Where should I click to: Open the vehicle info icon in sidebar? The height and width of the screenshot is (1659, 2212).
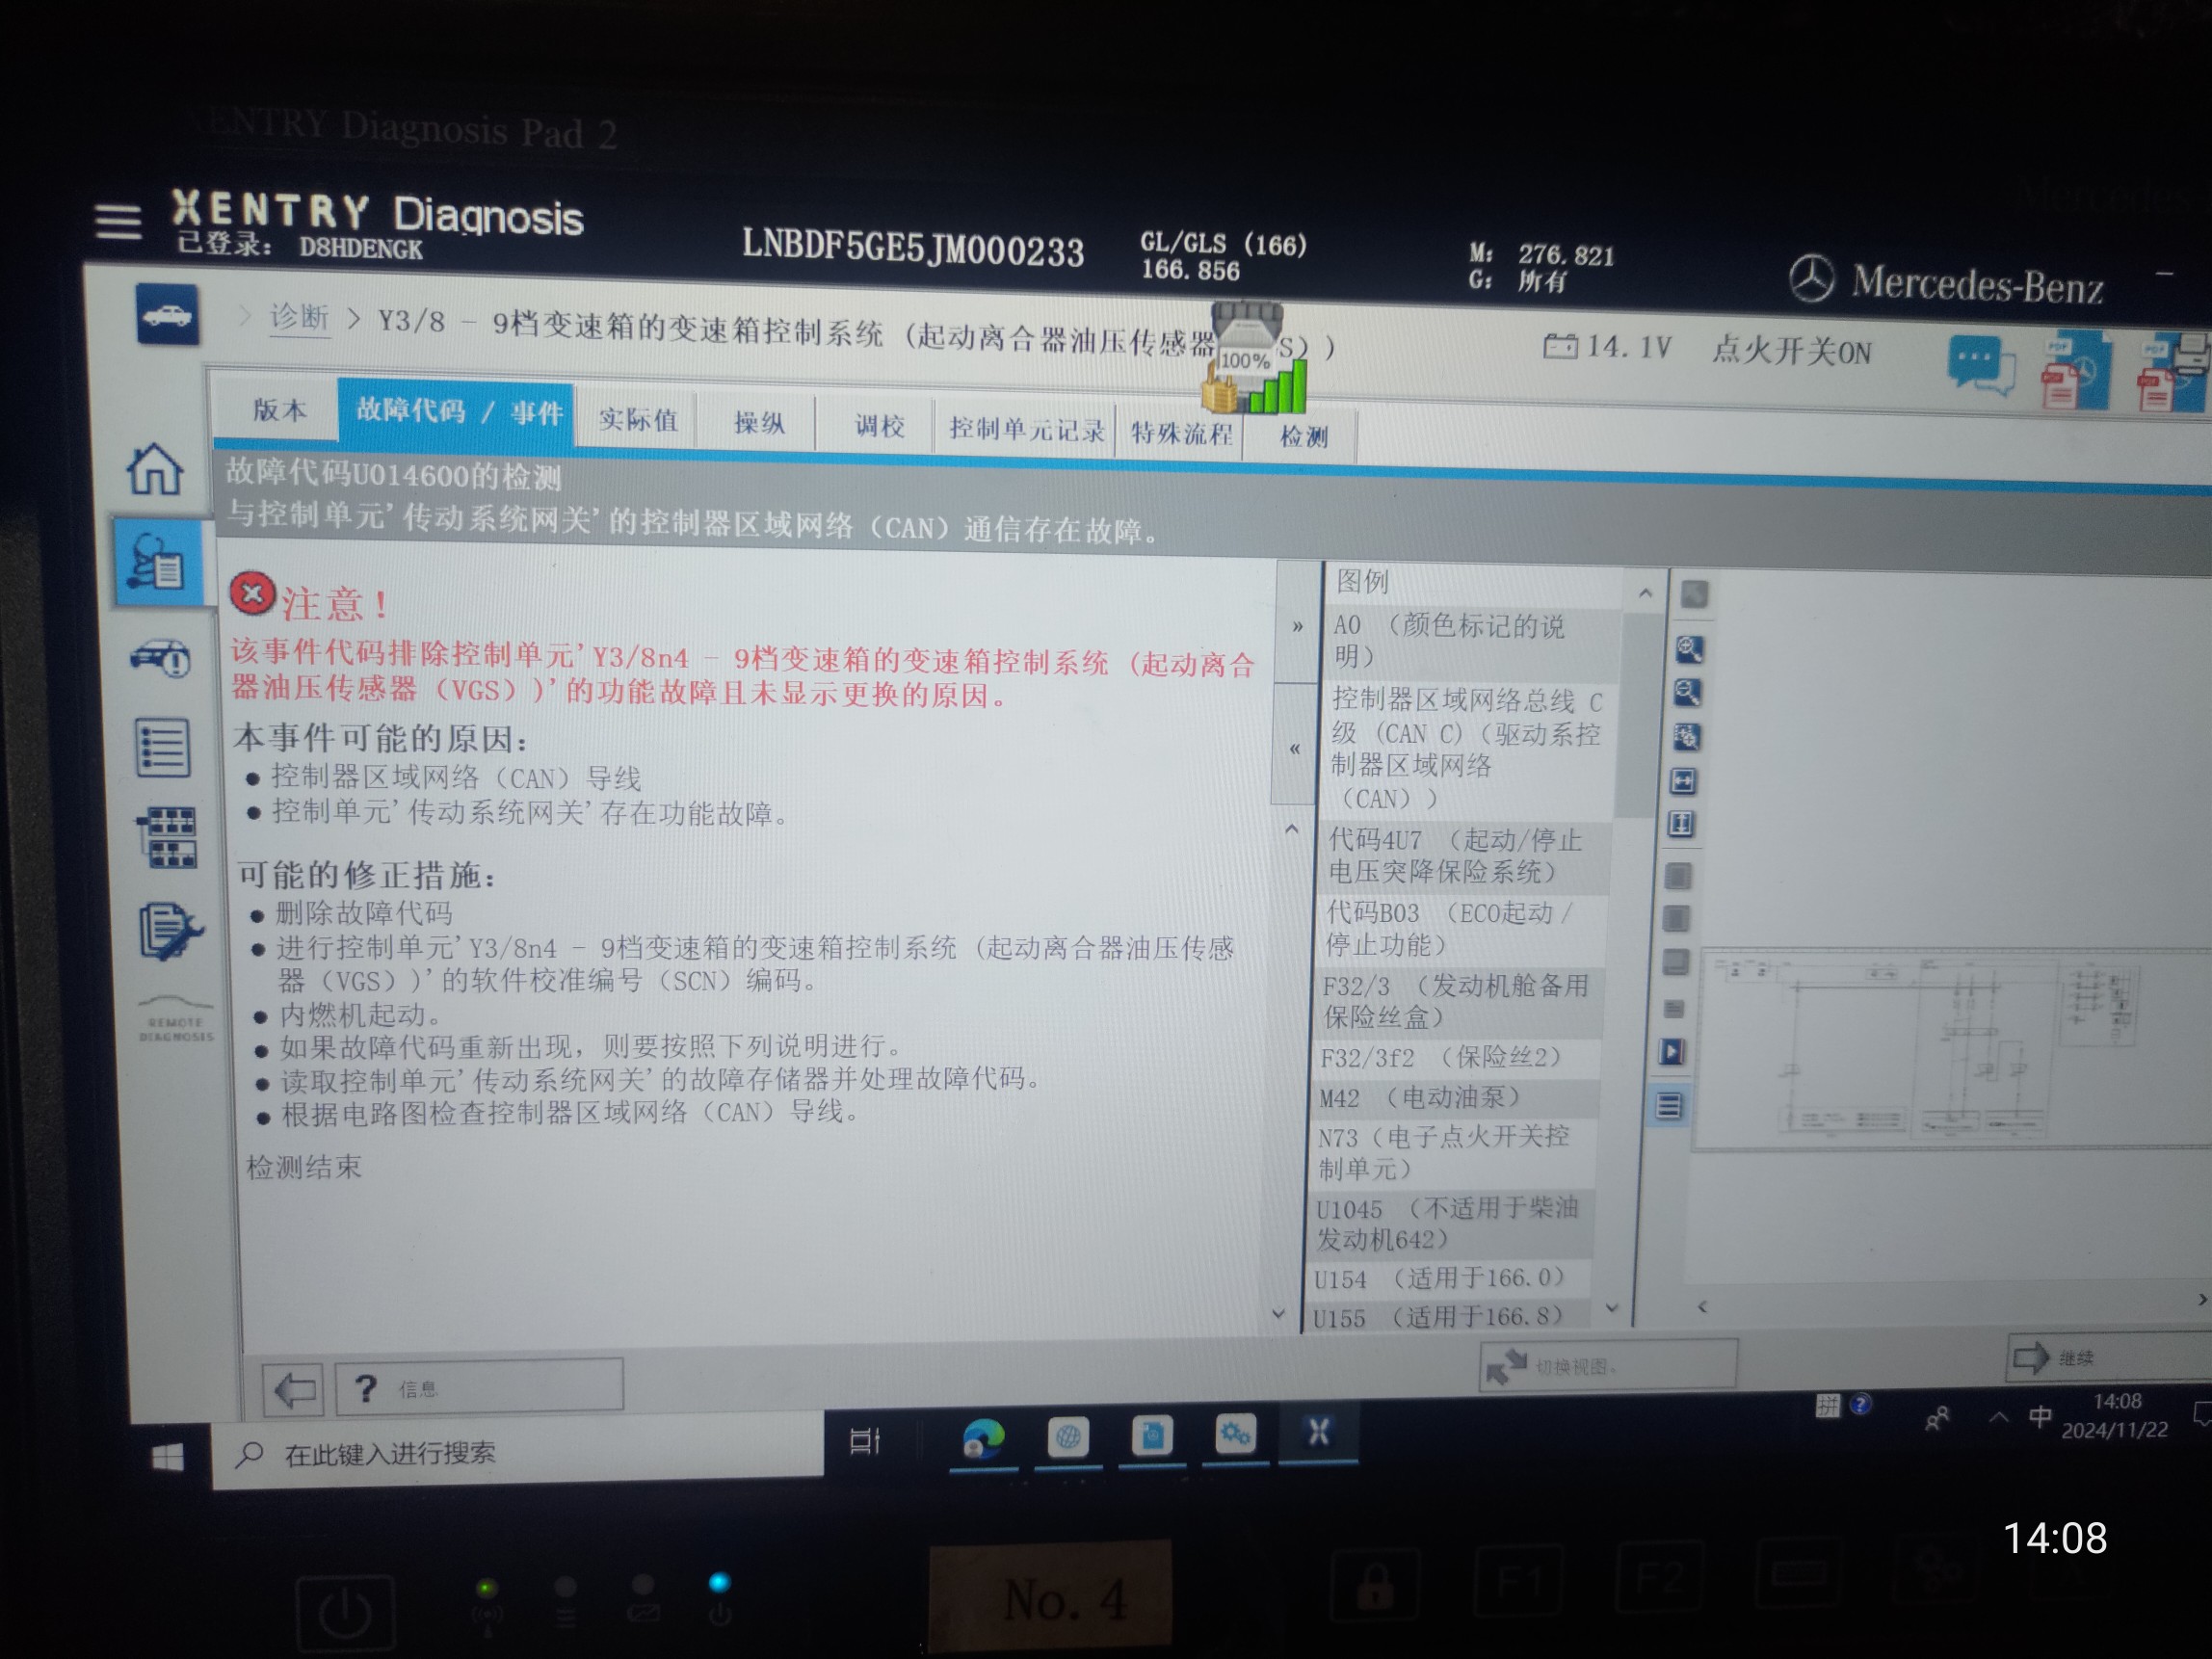(x=162, y=658)
